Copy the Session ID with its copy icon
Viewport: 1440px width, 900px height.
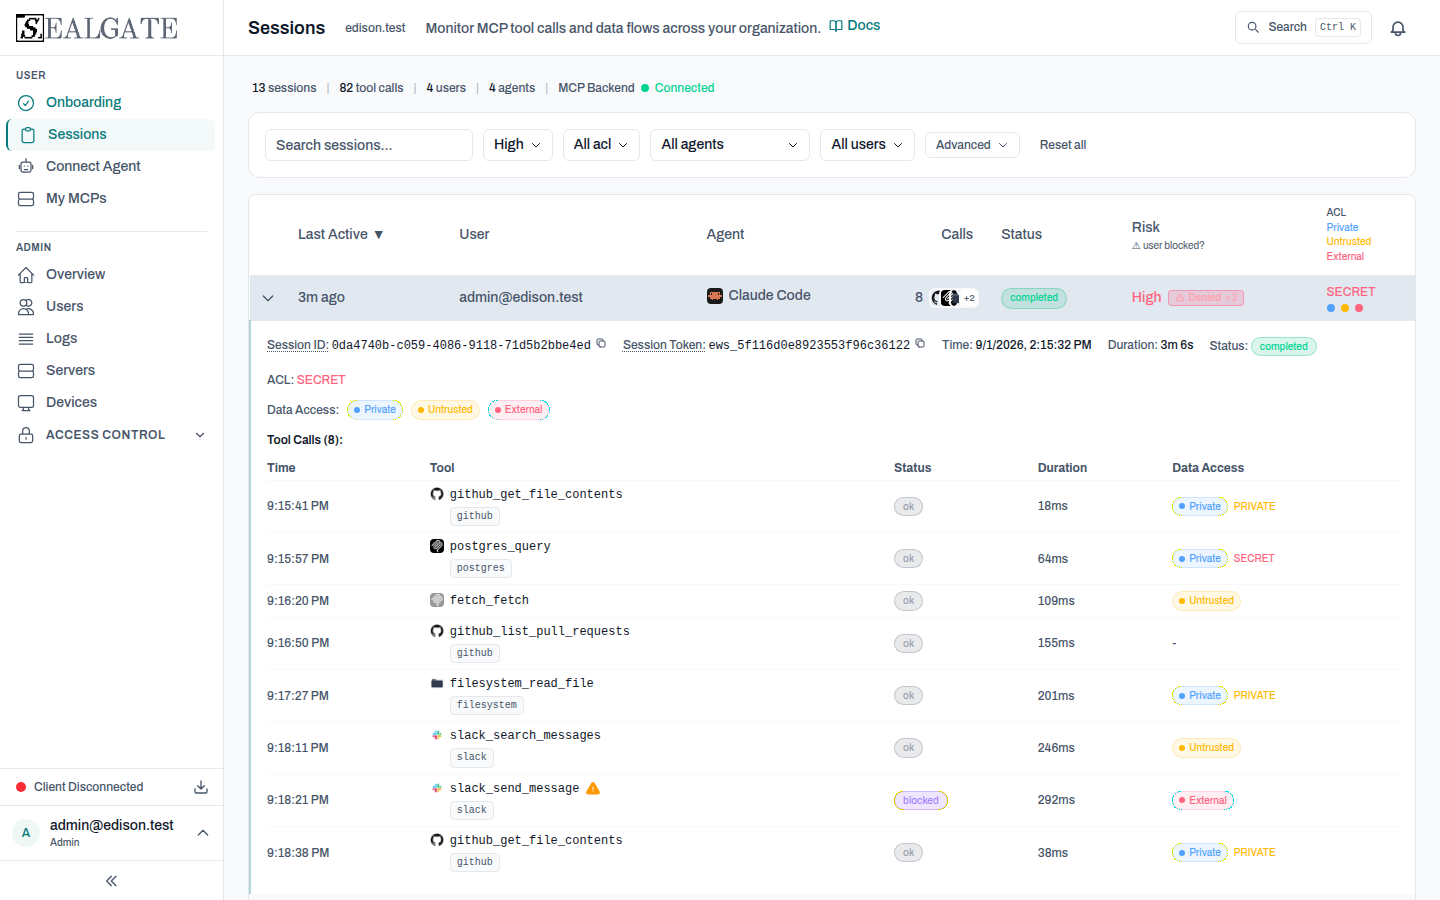coord(601,344)
